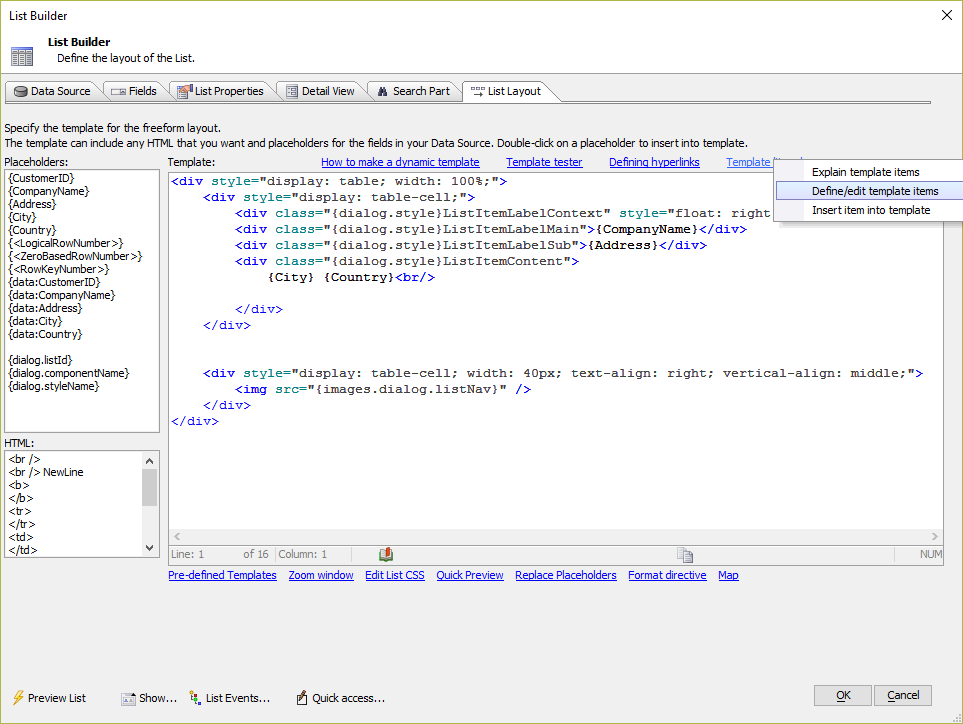
Task: Select {Address} placeholder
Action: click(x=32, y=204)
